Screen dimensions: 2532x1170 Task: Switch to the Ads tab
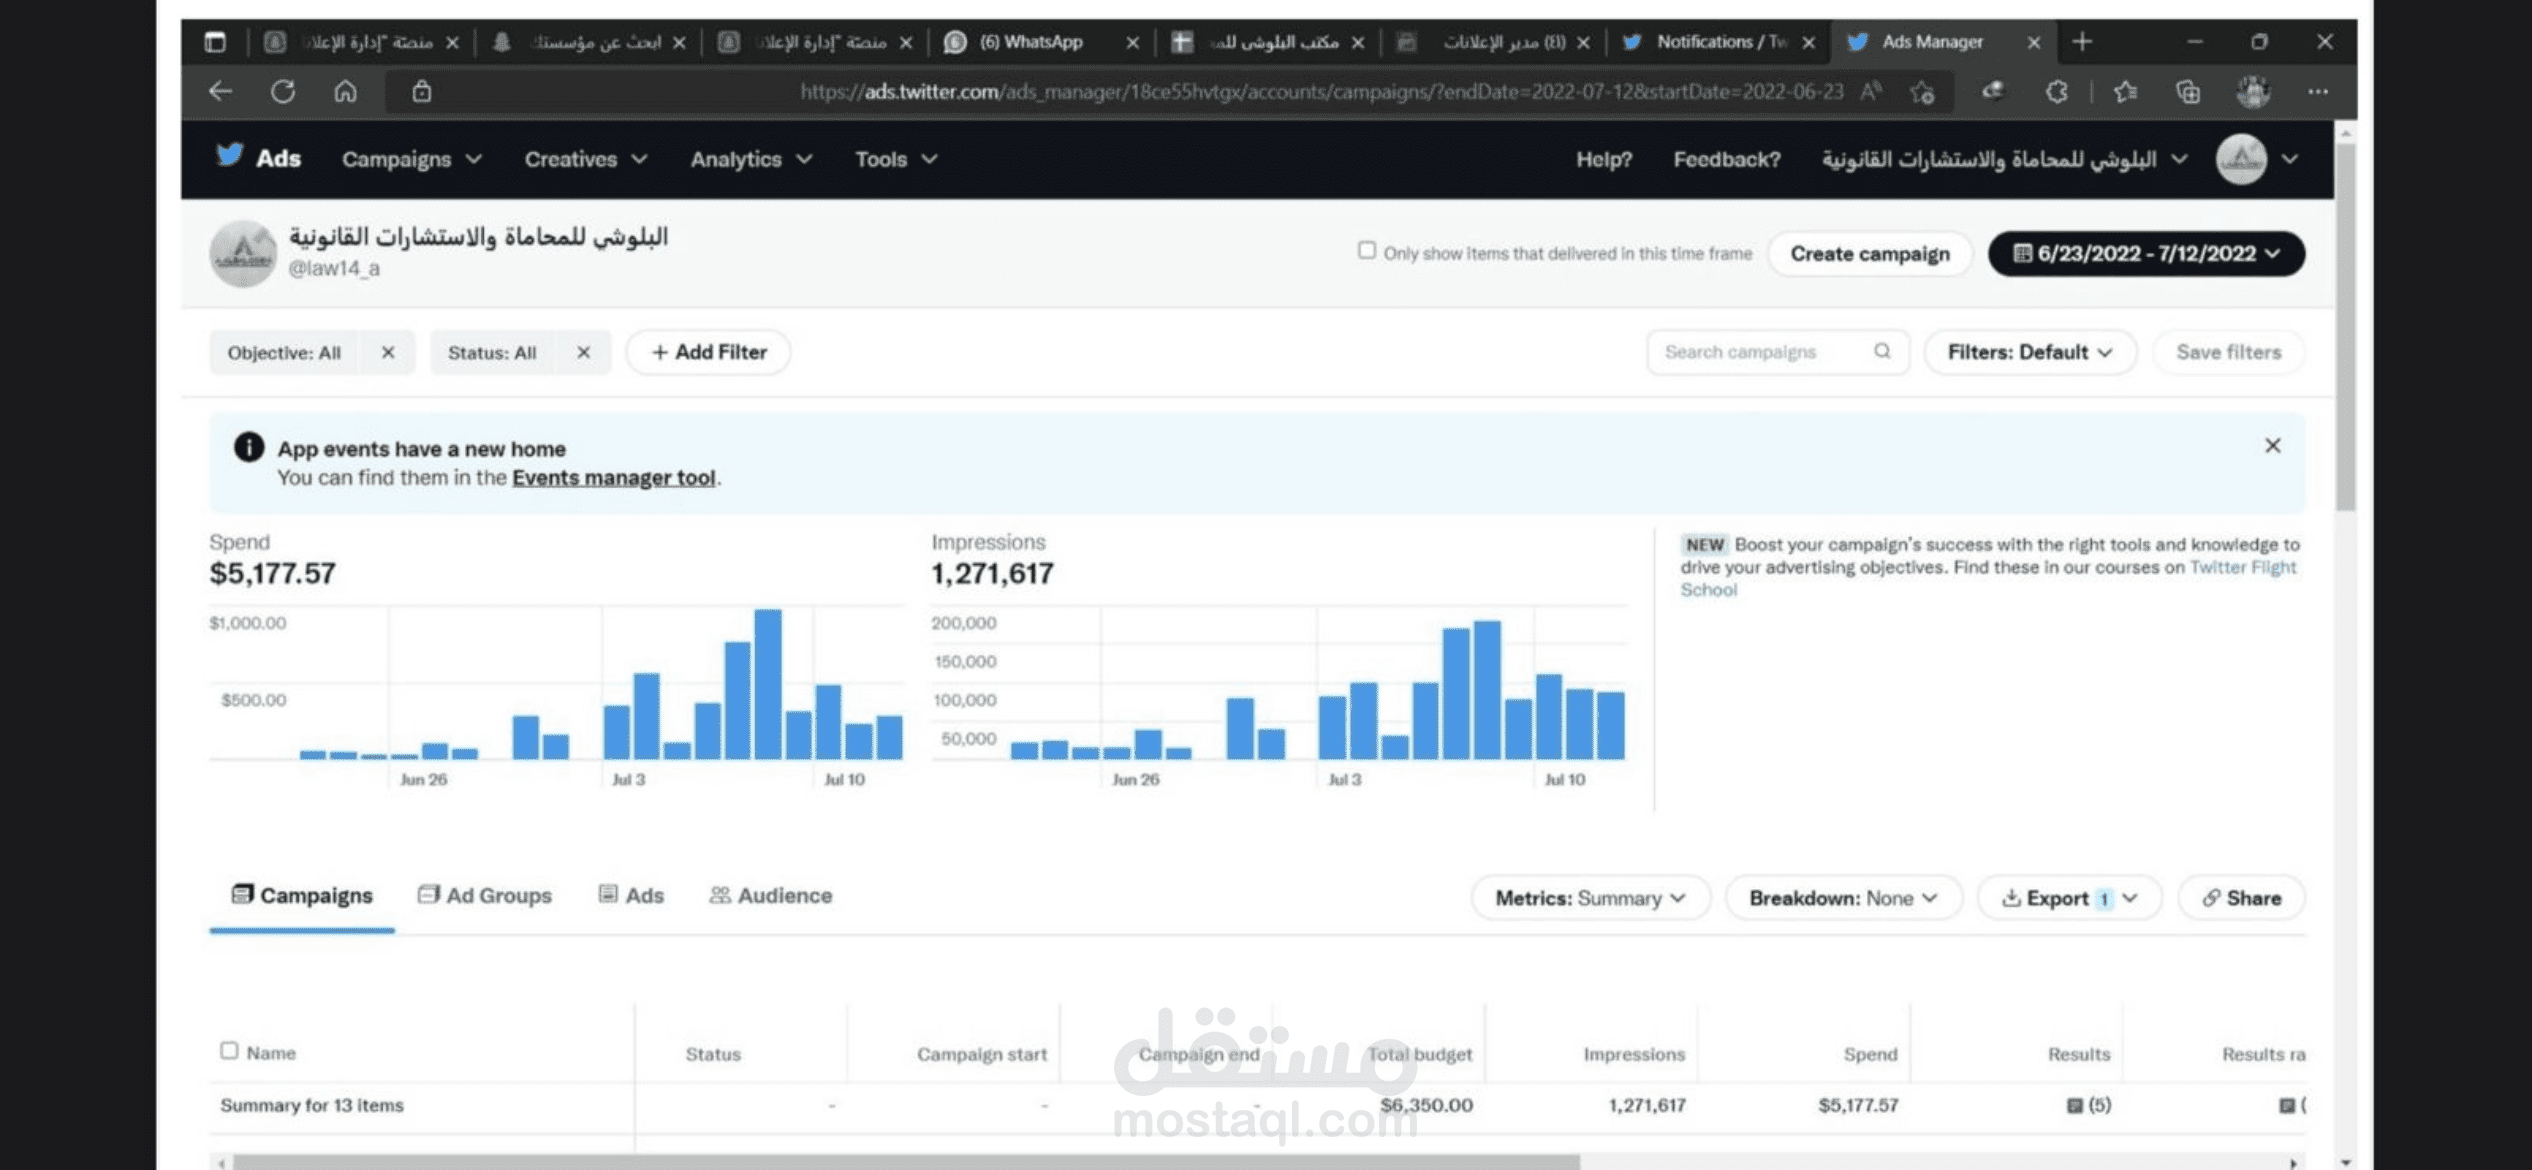point(631,896)
